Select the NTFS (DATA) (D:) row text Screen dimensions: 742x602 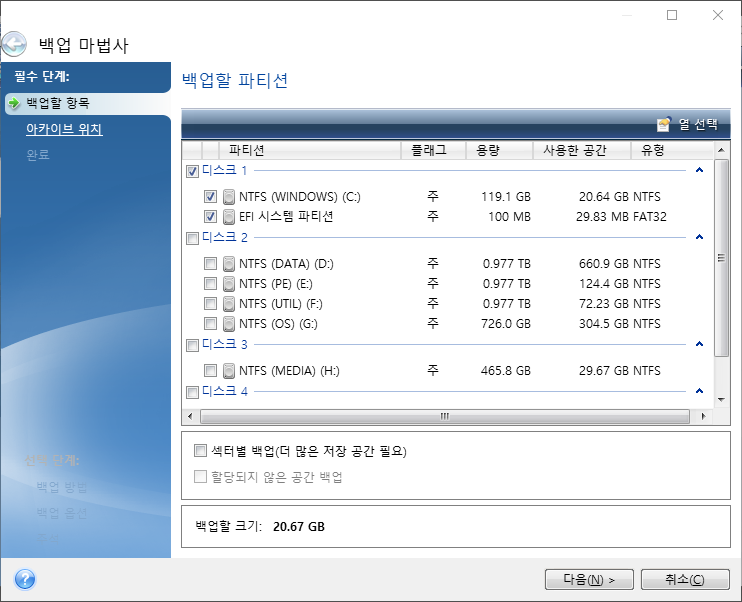click(286, 264)
